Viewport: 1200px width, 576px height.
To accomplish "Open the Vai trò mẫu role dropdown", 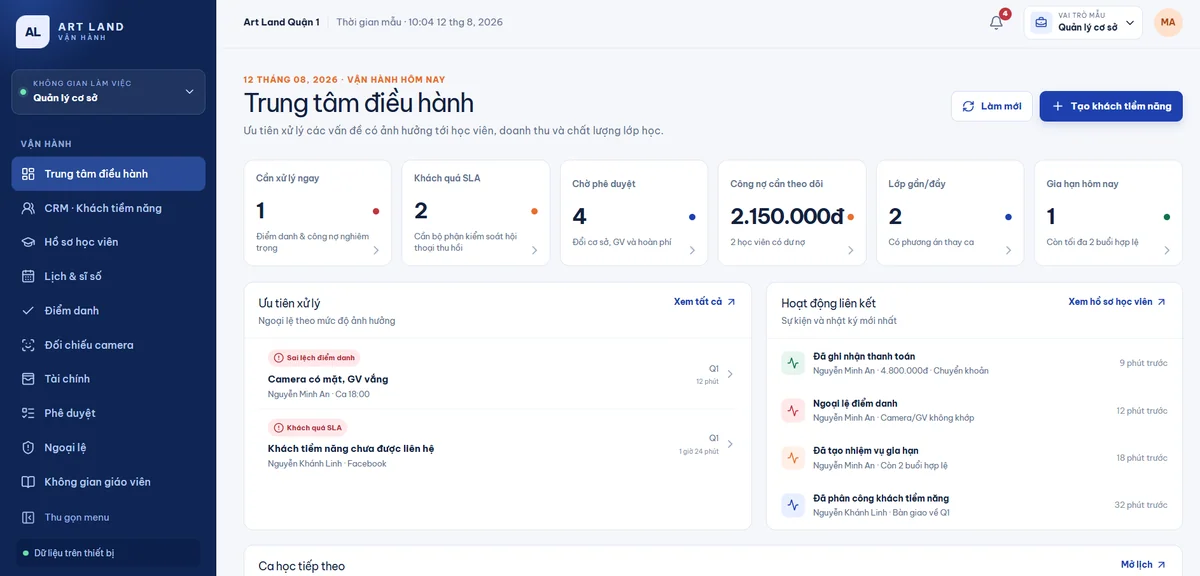I will [1083, 22].
